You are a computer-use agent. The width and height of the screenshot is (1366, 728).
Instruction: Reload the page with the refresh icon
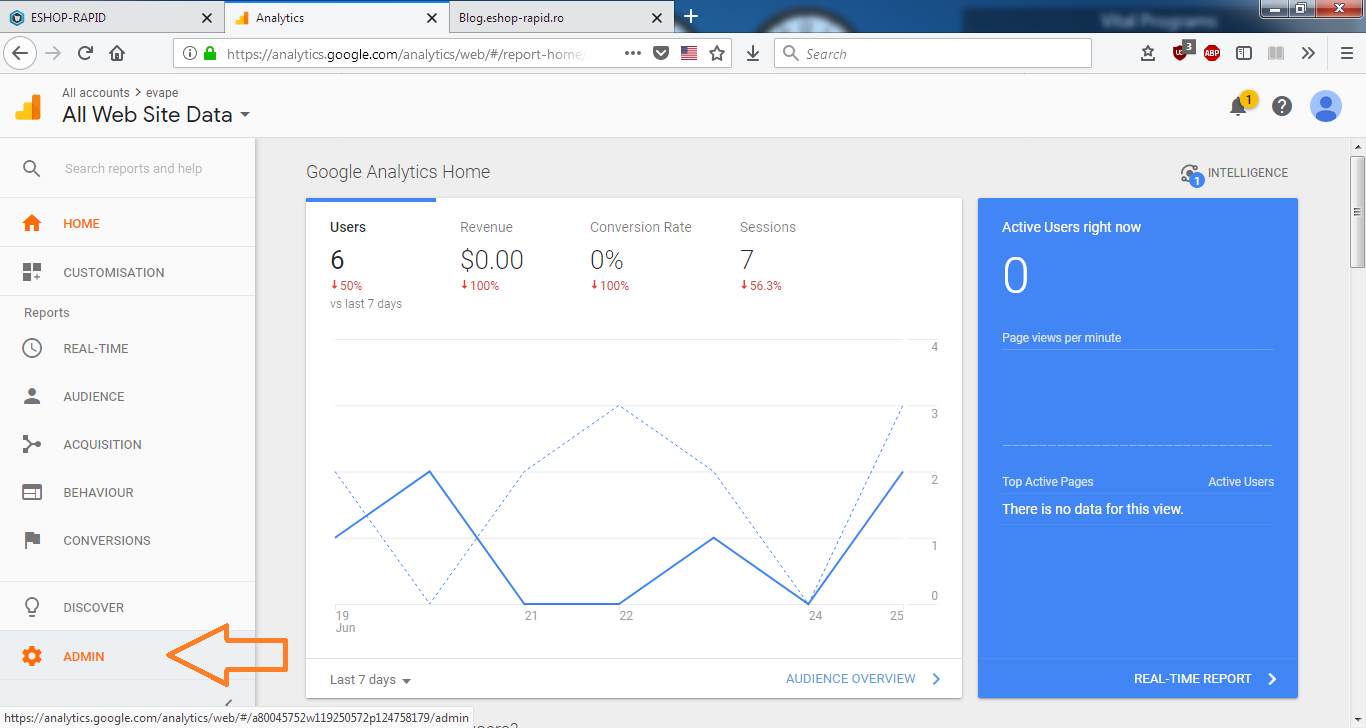click(x=86, y=54)
